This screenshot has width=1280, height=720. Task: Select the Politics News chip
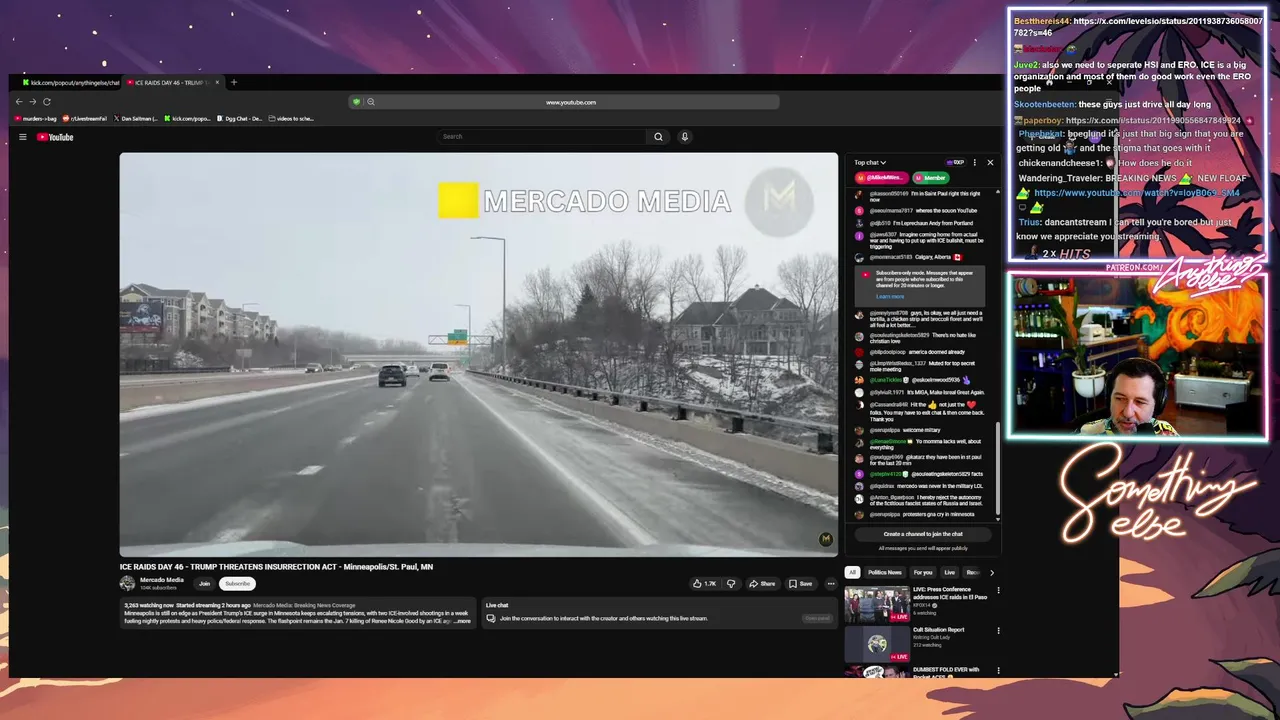(x=885, y=572)
